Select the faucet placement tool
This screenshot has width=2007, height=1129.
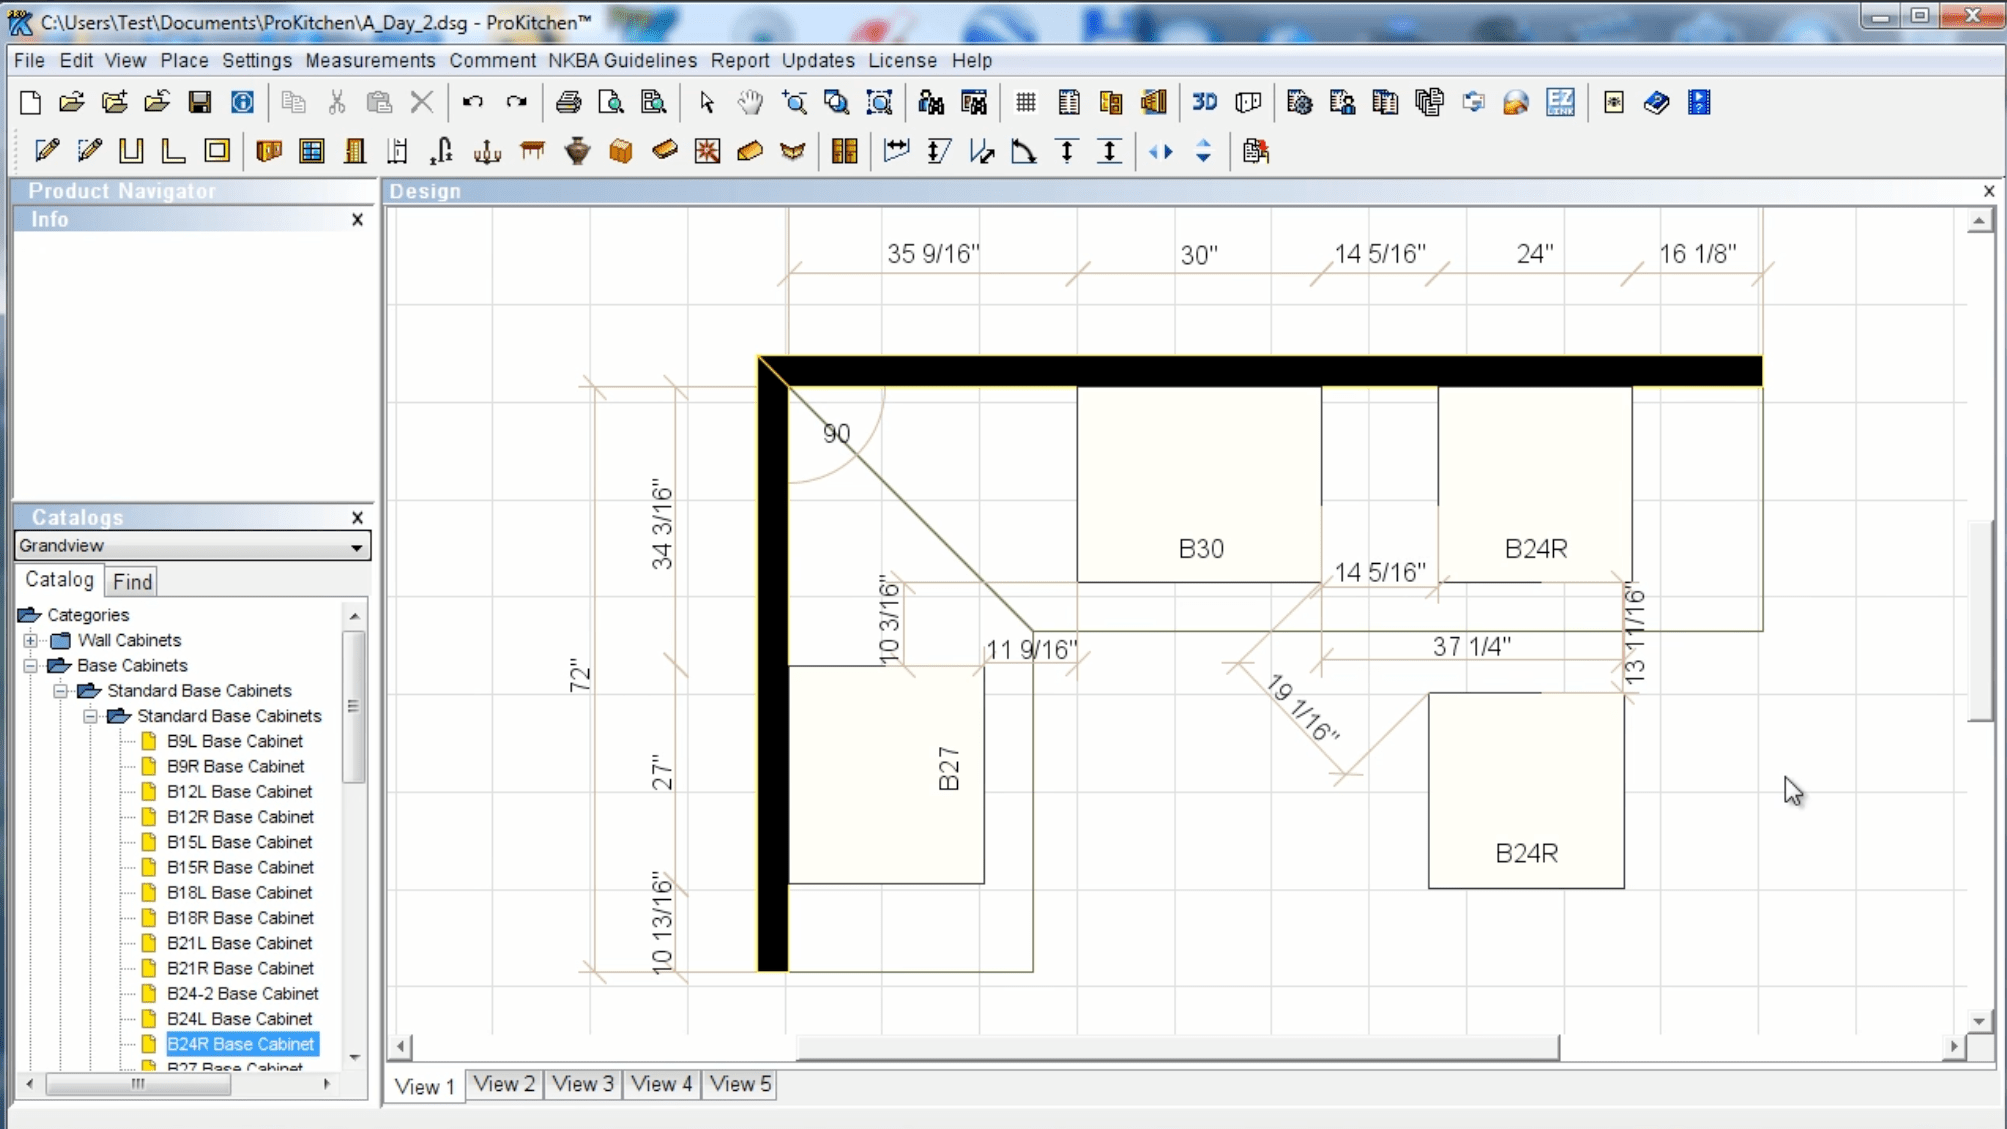(441, 151)
